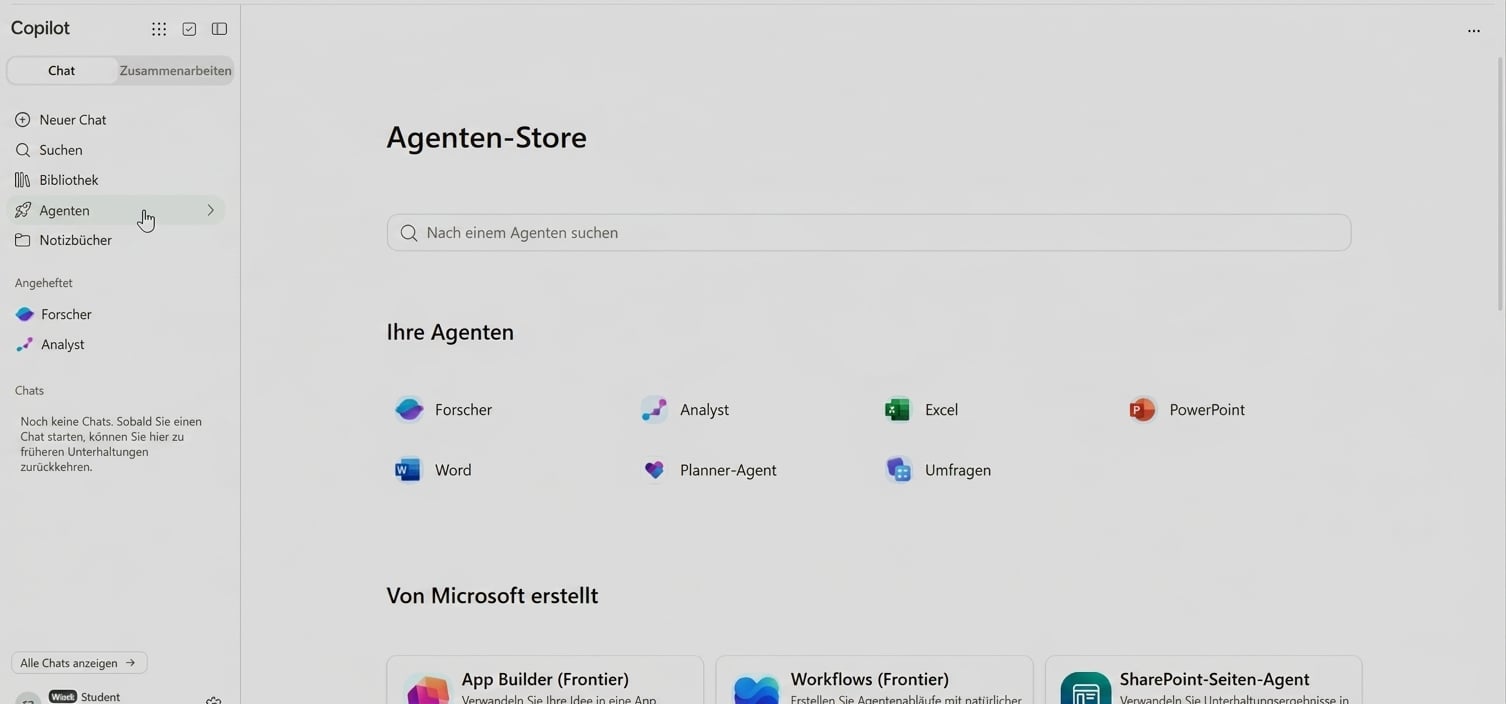Click the Student account label
The height and width of the screenshot is (704, 1506).
[100, 697]
